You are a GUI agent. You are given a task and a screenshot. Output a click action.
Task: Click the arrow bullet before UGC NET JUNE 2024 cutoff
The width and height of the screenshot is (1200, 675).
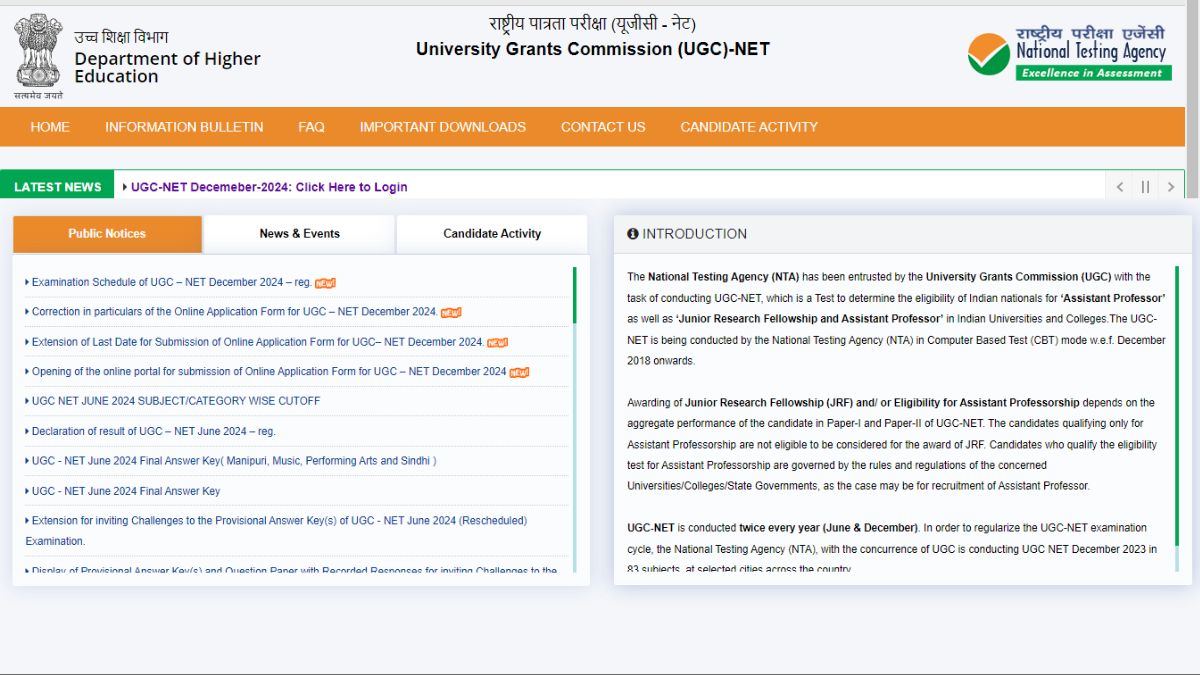click(x=27, y=401)
